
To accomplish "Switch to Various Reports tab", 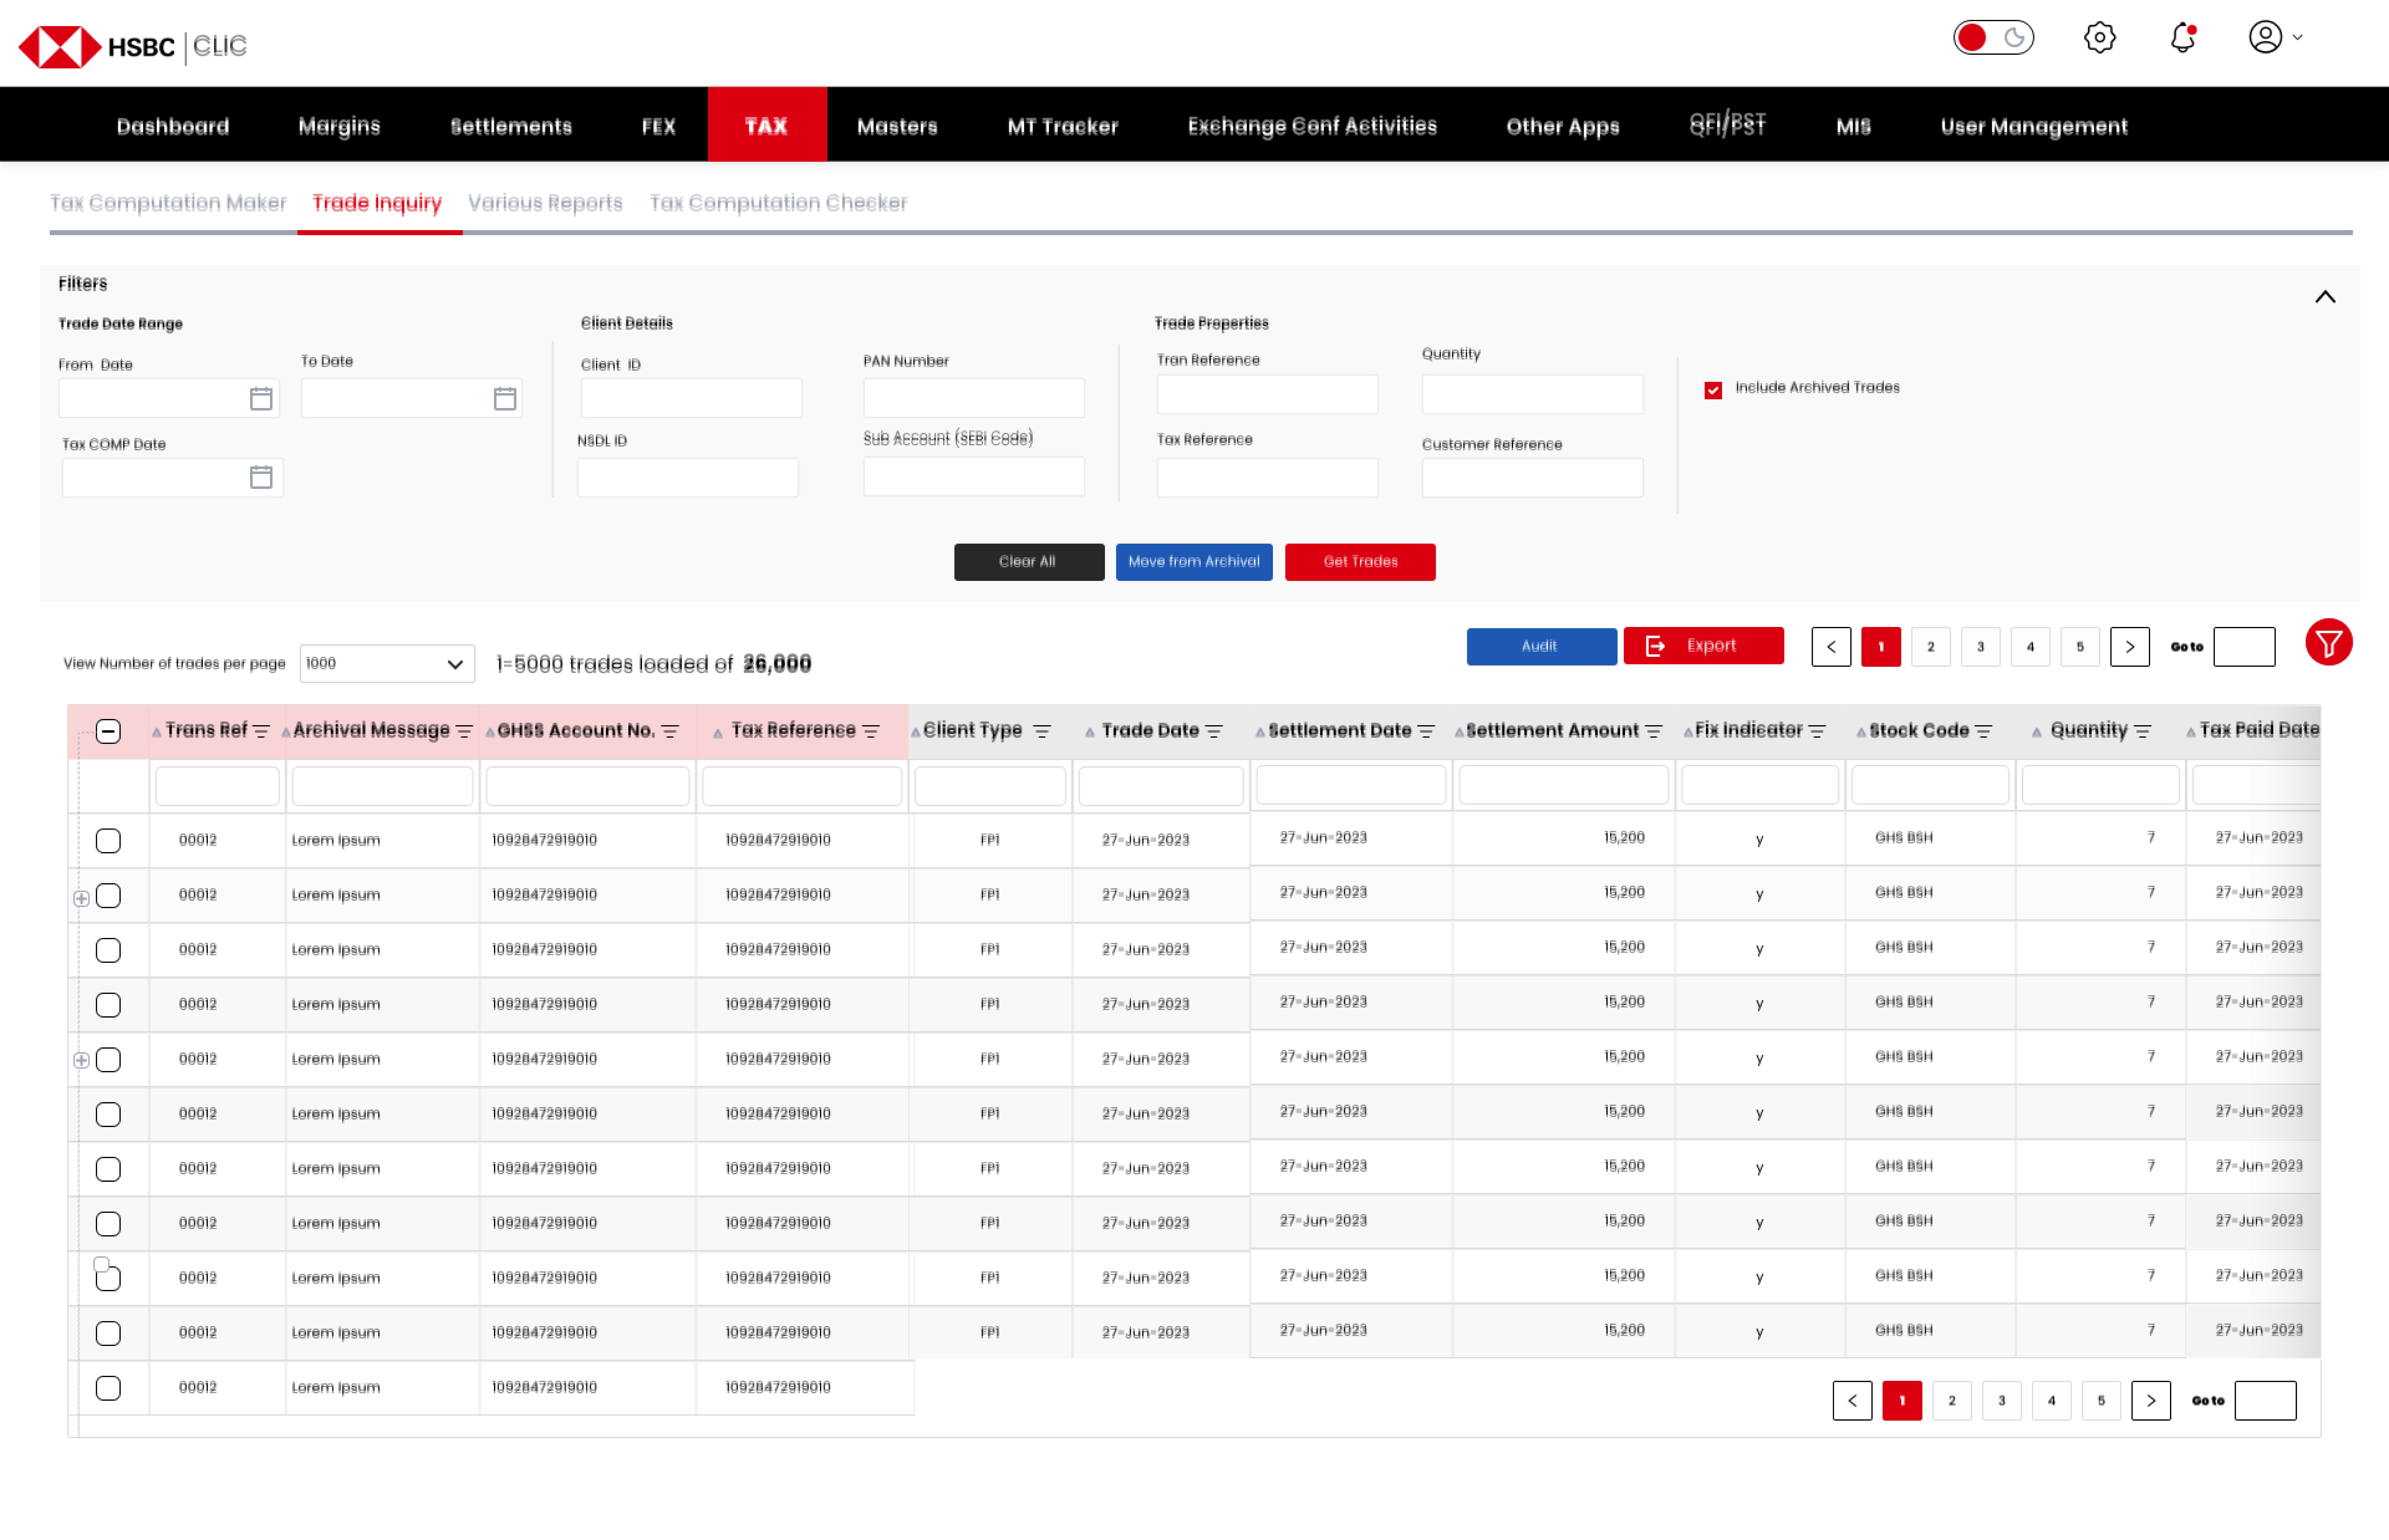I will click(x=545, y=203).
